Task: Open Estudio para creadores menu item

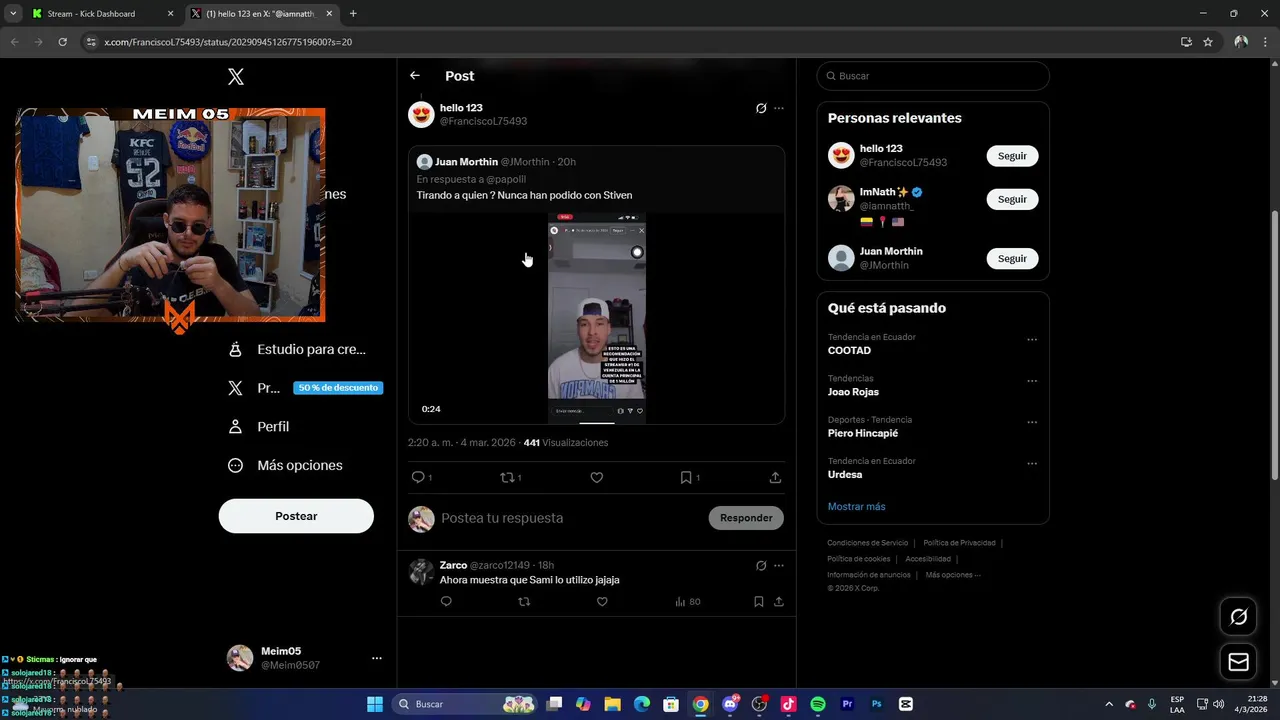Action: [297, 349]
